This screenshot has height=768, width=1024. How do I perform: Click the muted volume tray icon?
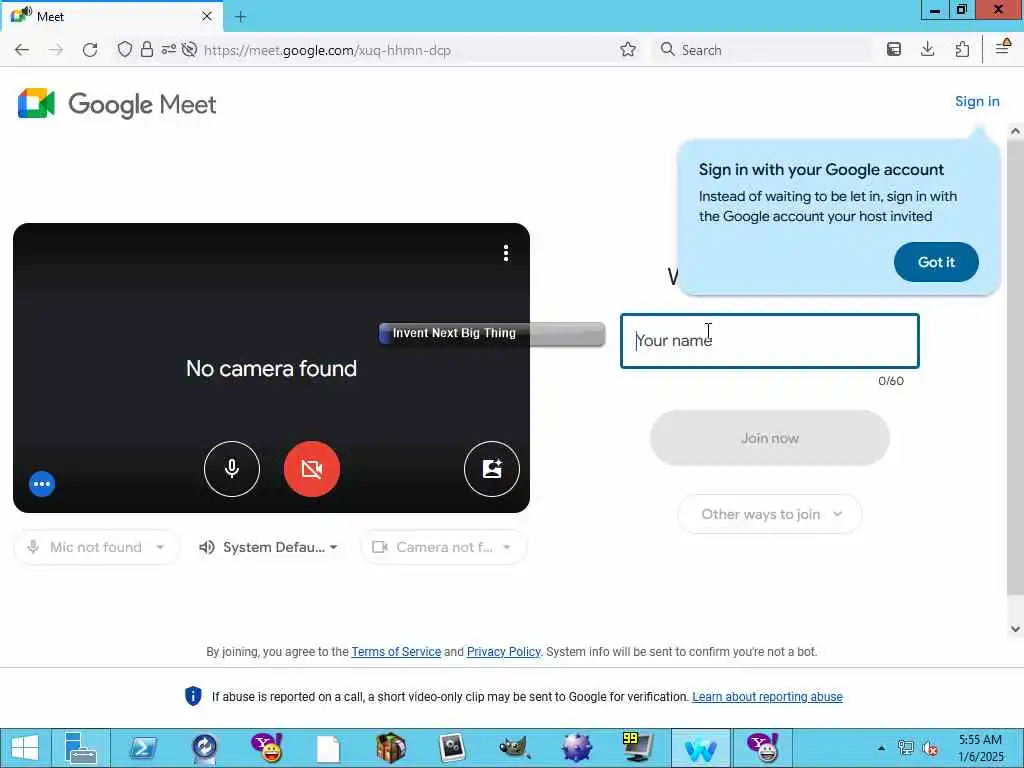click(x=930, y=748)
